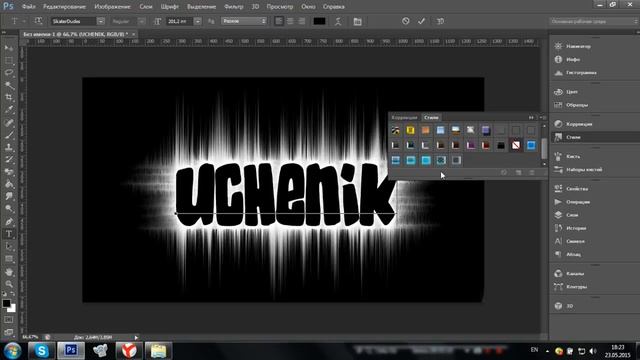This screenshot has height=360, width=640.
Task: Select the Path Selection tool
Action: click(x=9, y=247)
